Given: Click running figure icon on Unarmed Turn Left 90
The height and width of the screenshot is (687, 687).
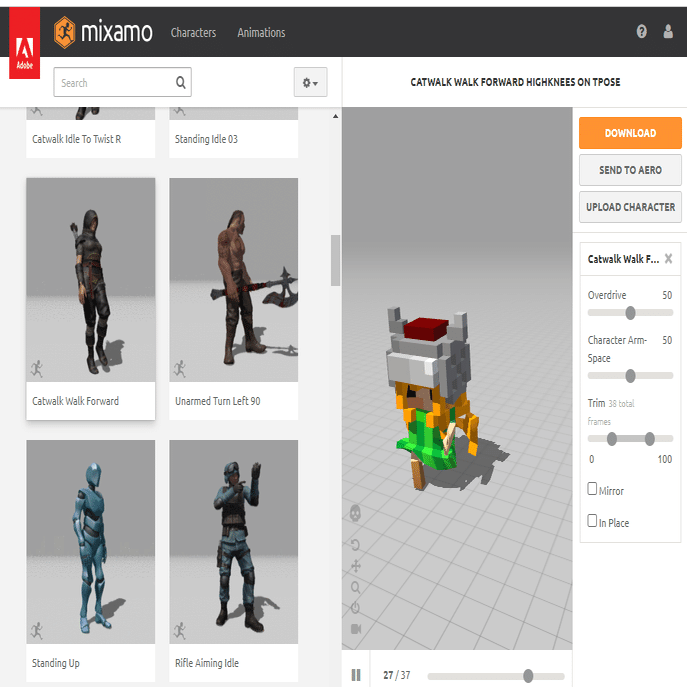Looking at the screenshot, I should pos(180,369).
